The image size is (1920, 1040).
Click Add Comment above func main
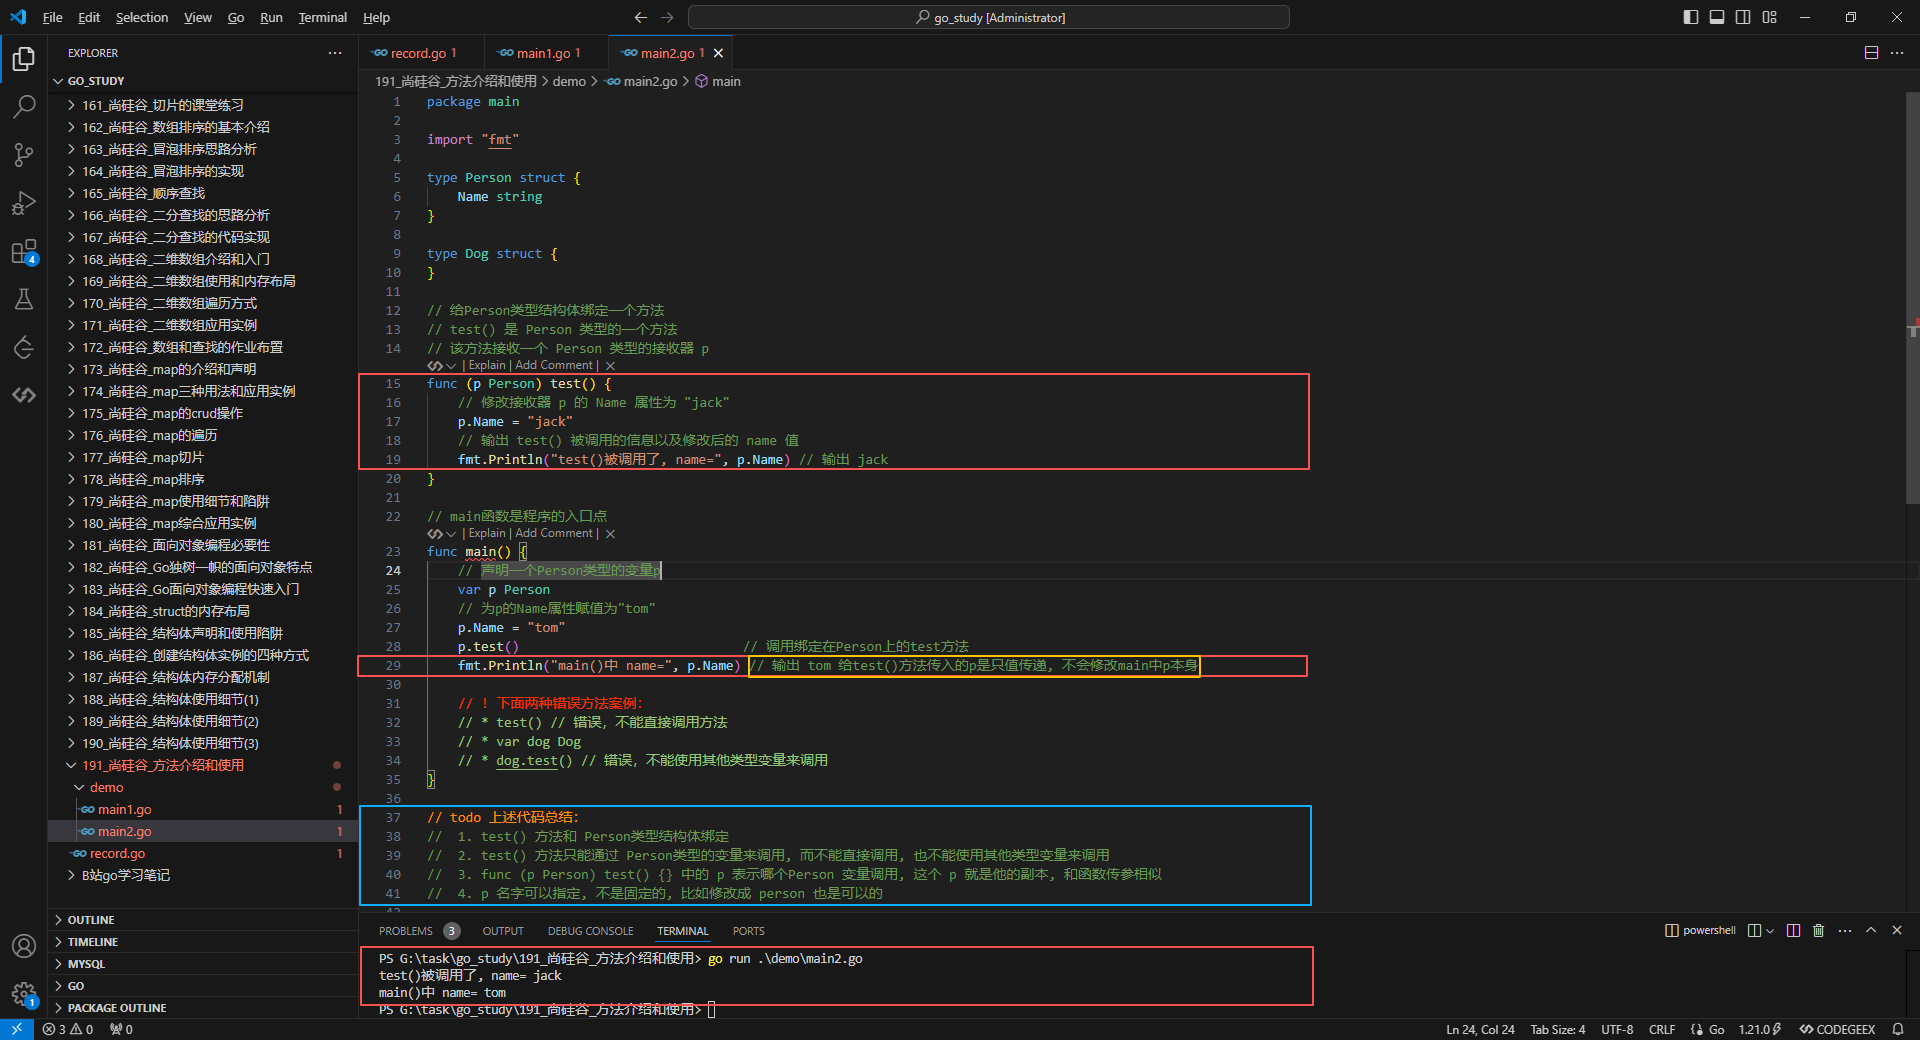(554, 534)
